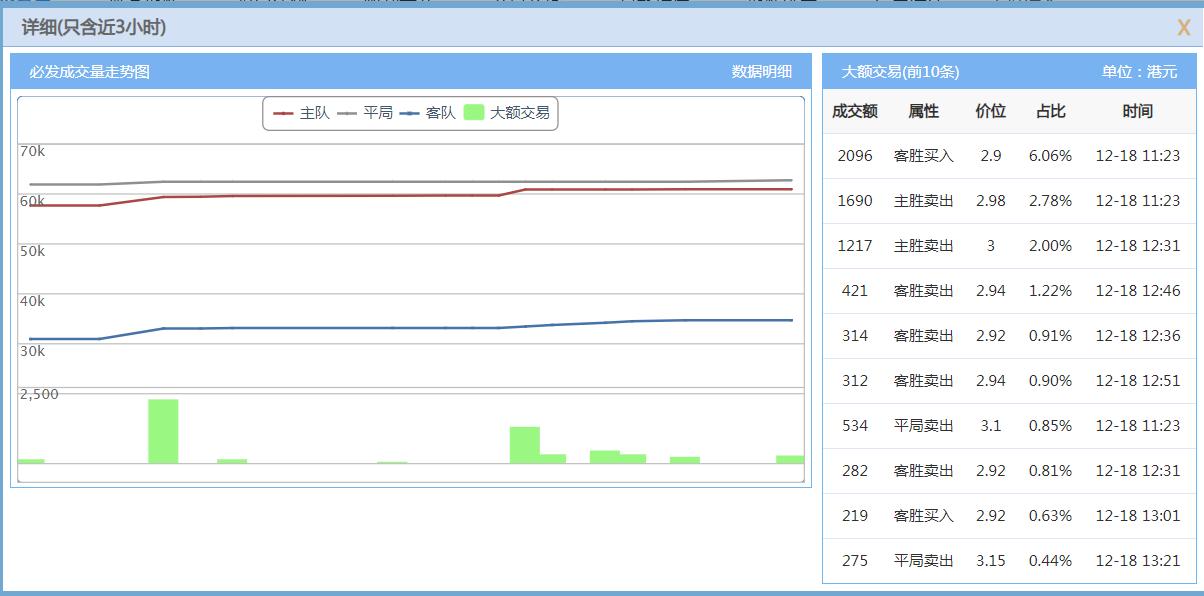1204x596 pixels.
Task: Click the 属性 column header
Action: click(x=921, y=111)
